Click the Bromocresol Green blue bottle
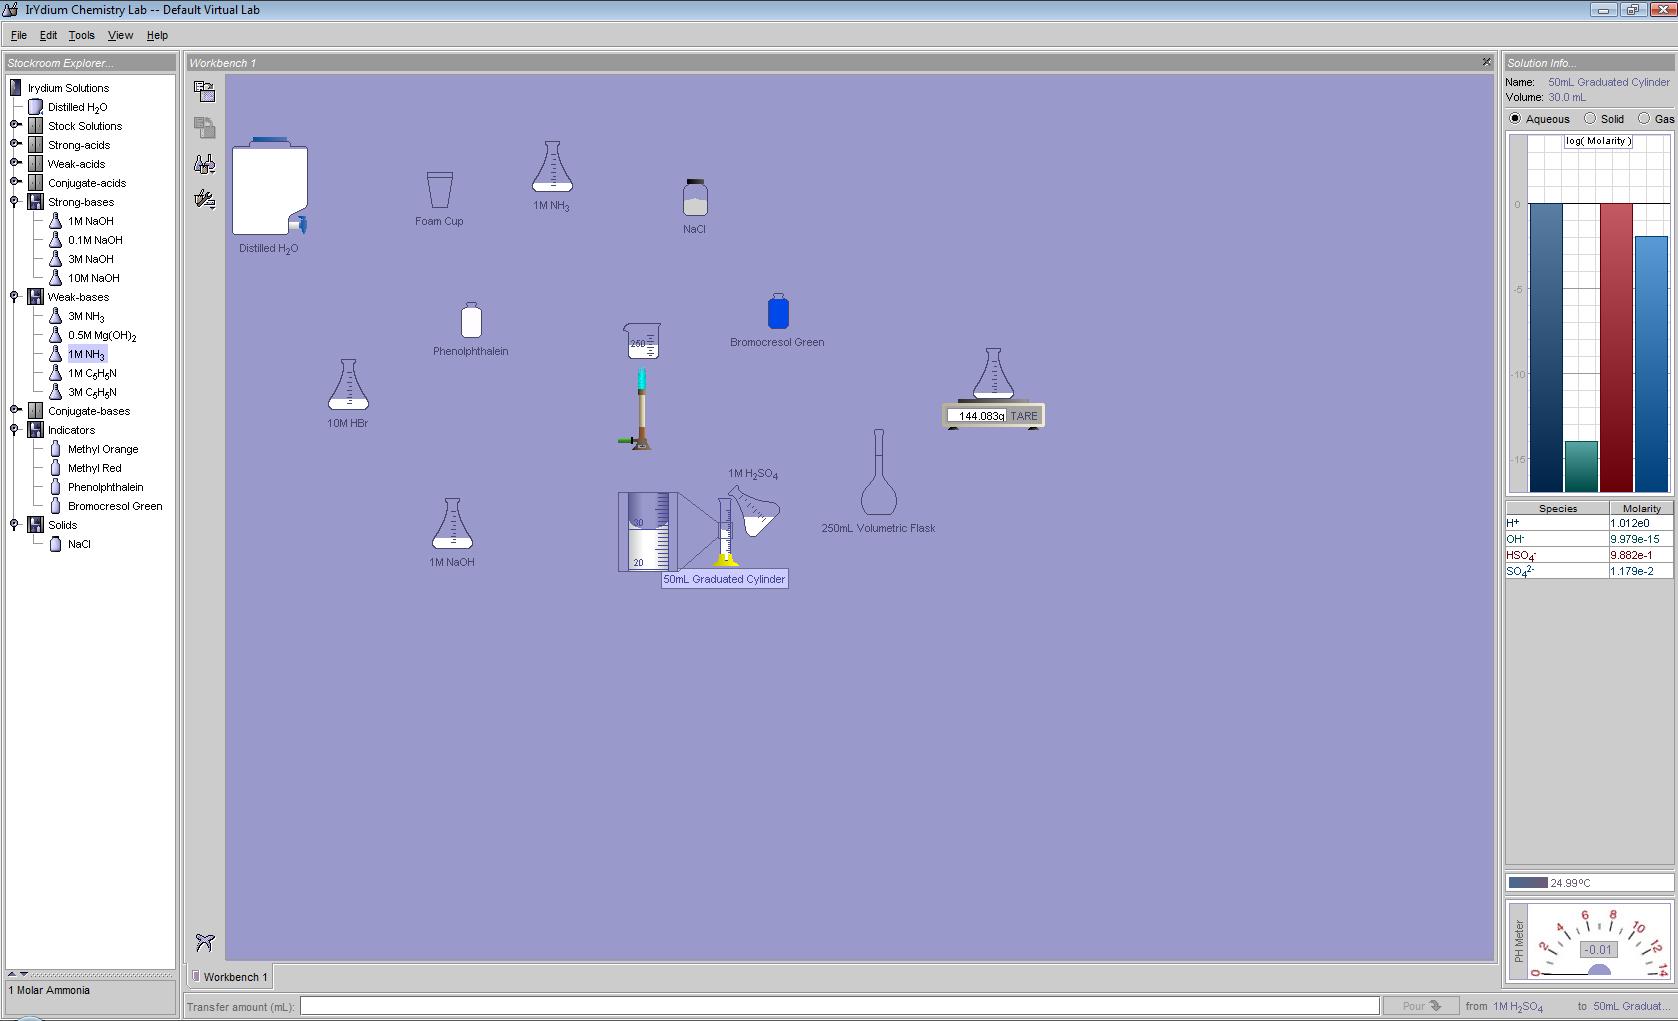The image size is (1678, 1021). pyautogui.click(x=778, y=312)
